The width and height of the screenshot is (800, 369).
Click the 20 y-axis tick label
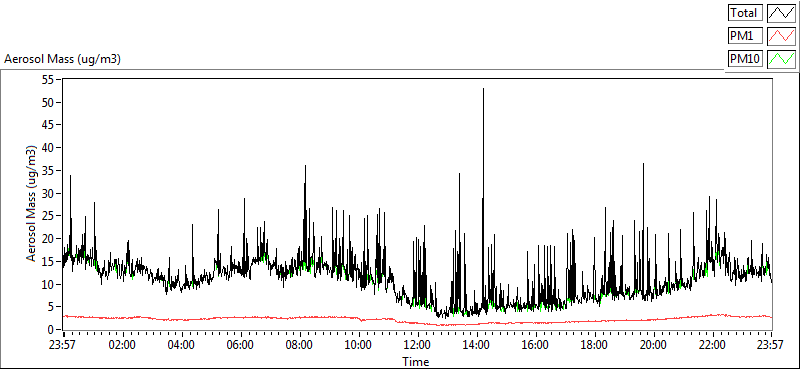point(48,239)
